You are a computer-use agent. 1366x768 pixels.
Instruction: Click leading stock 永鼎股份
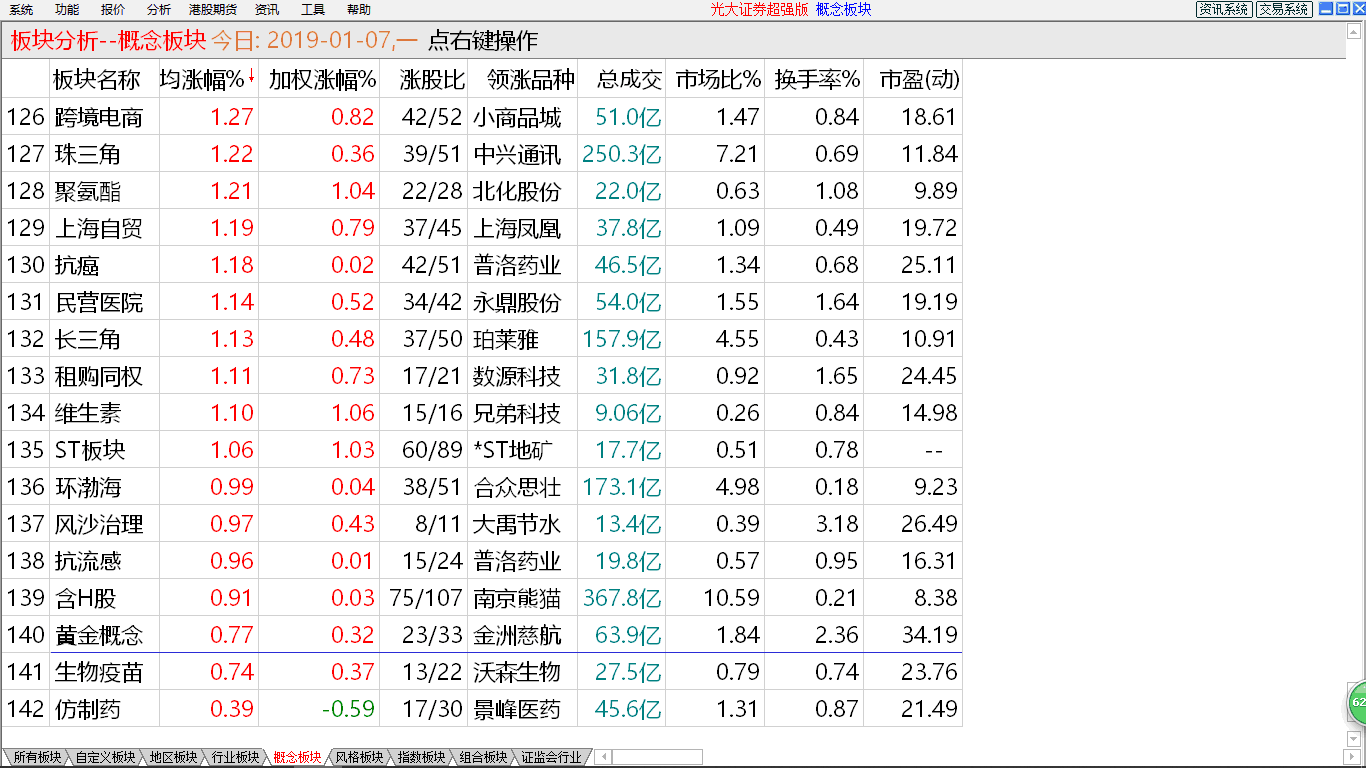[x=517, y=302]
